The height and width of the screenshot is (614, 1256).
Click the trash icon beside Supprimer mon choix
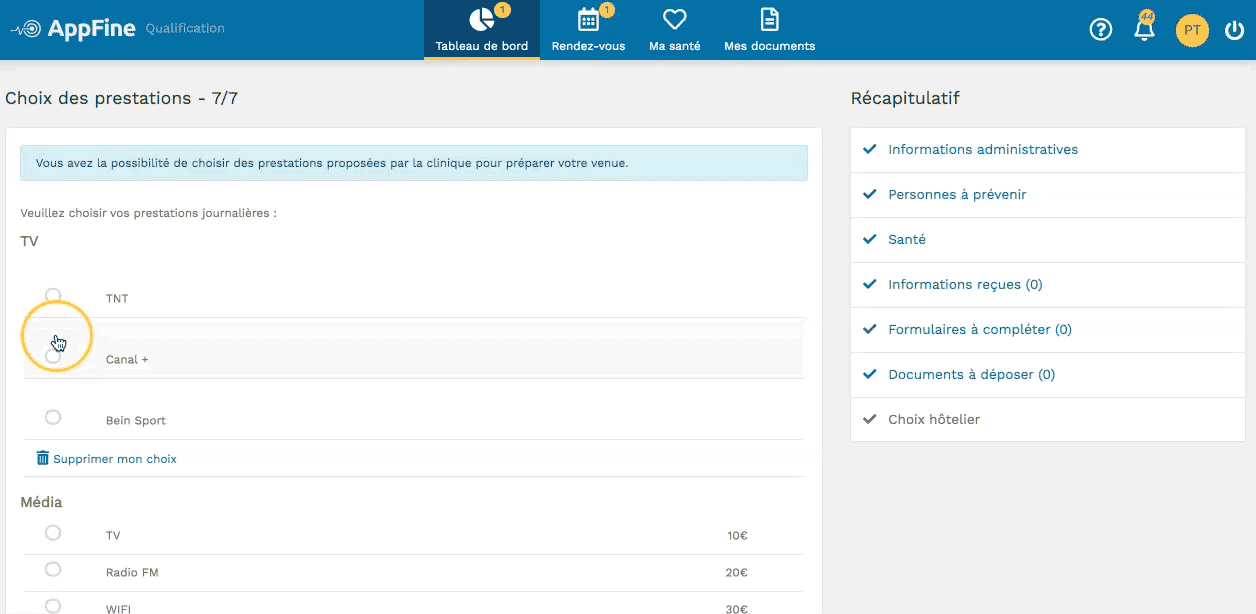(42, 458)
